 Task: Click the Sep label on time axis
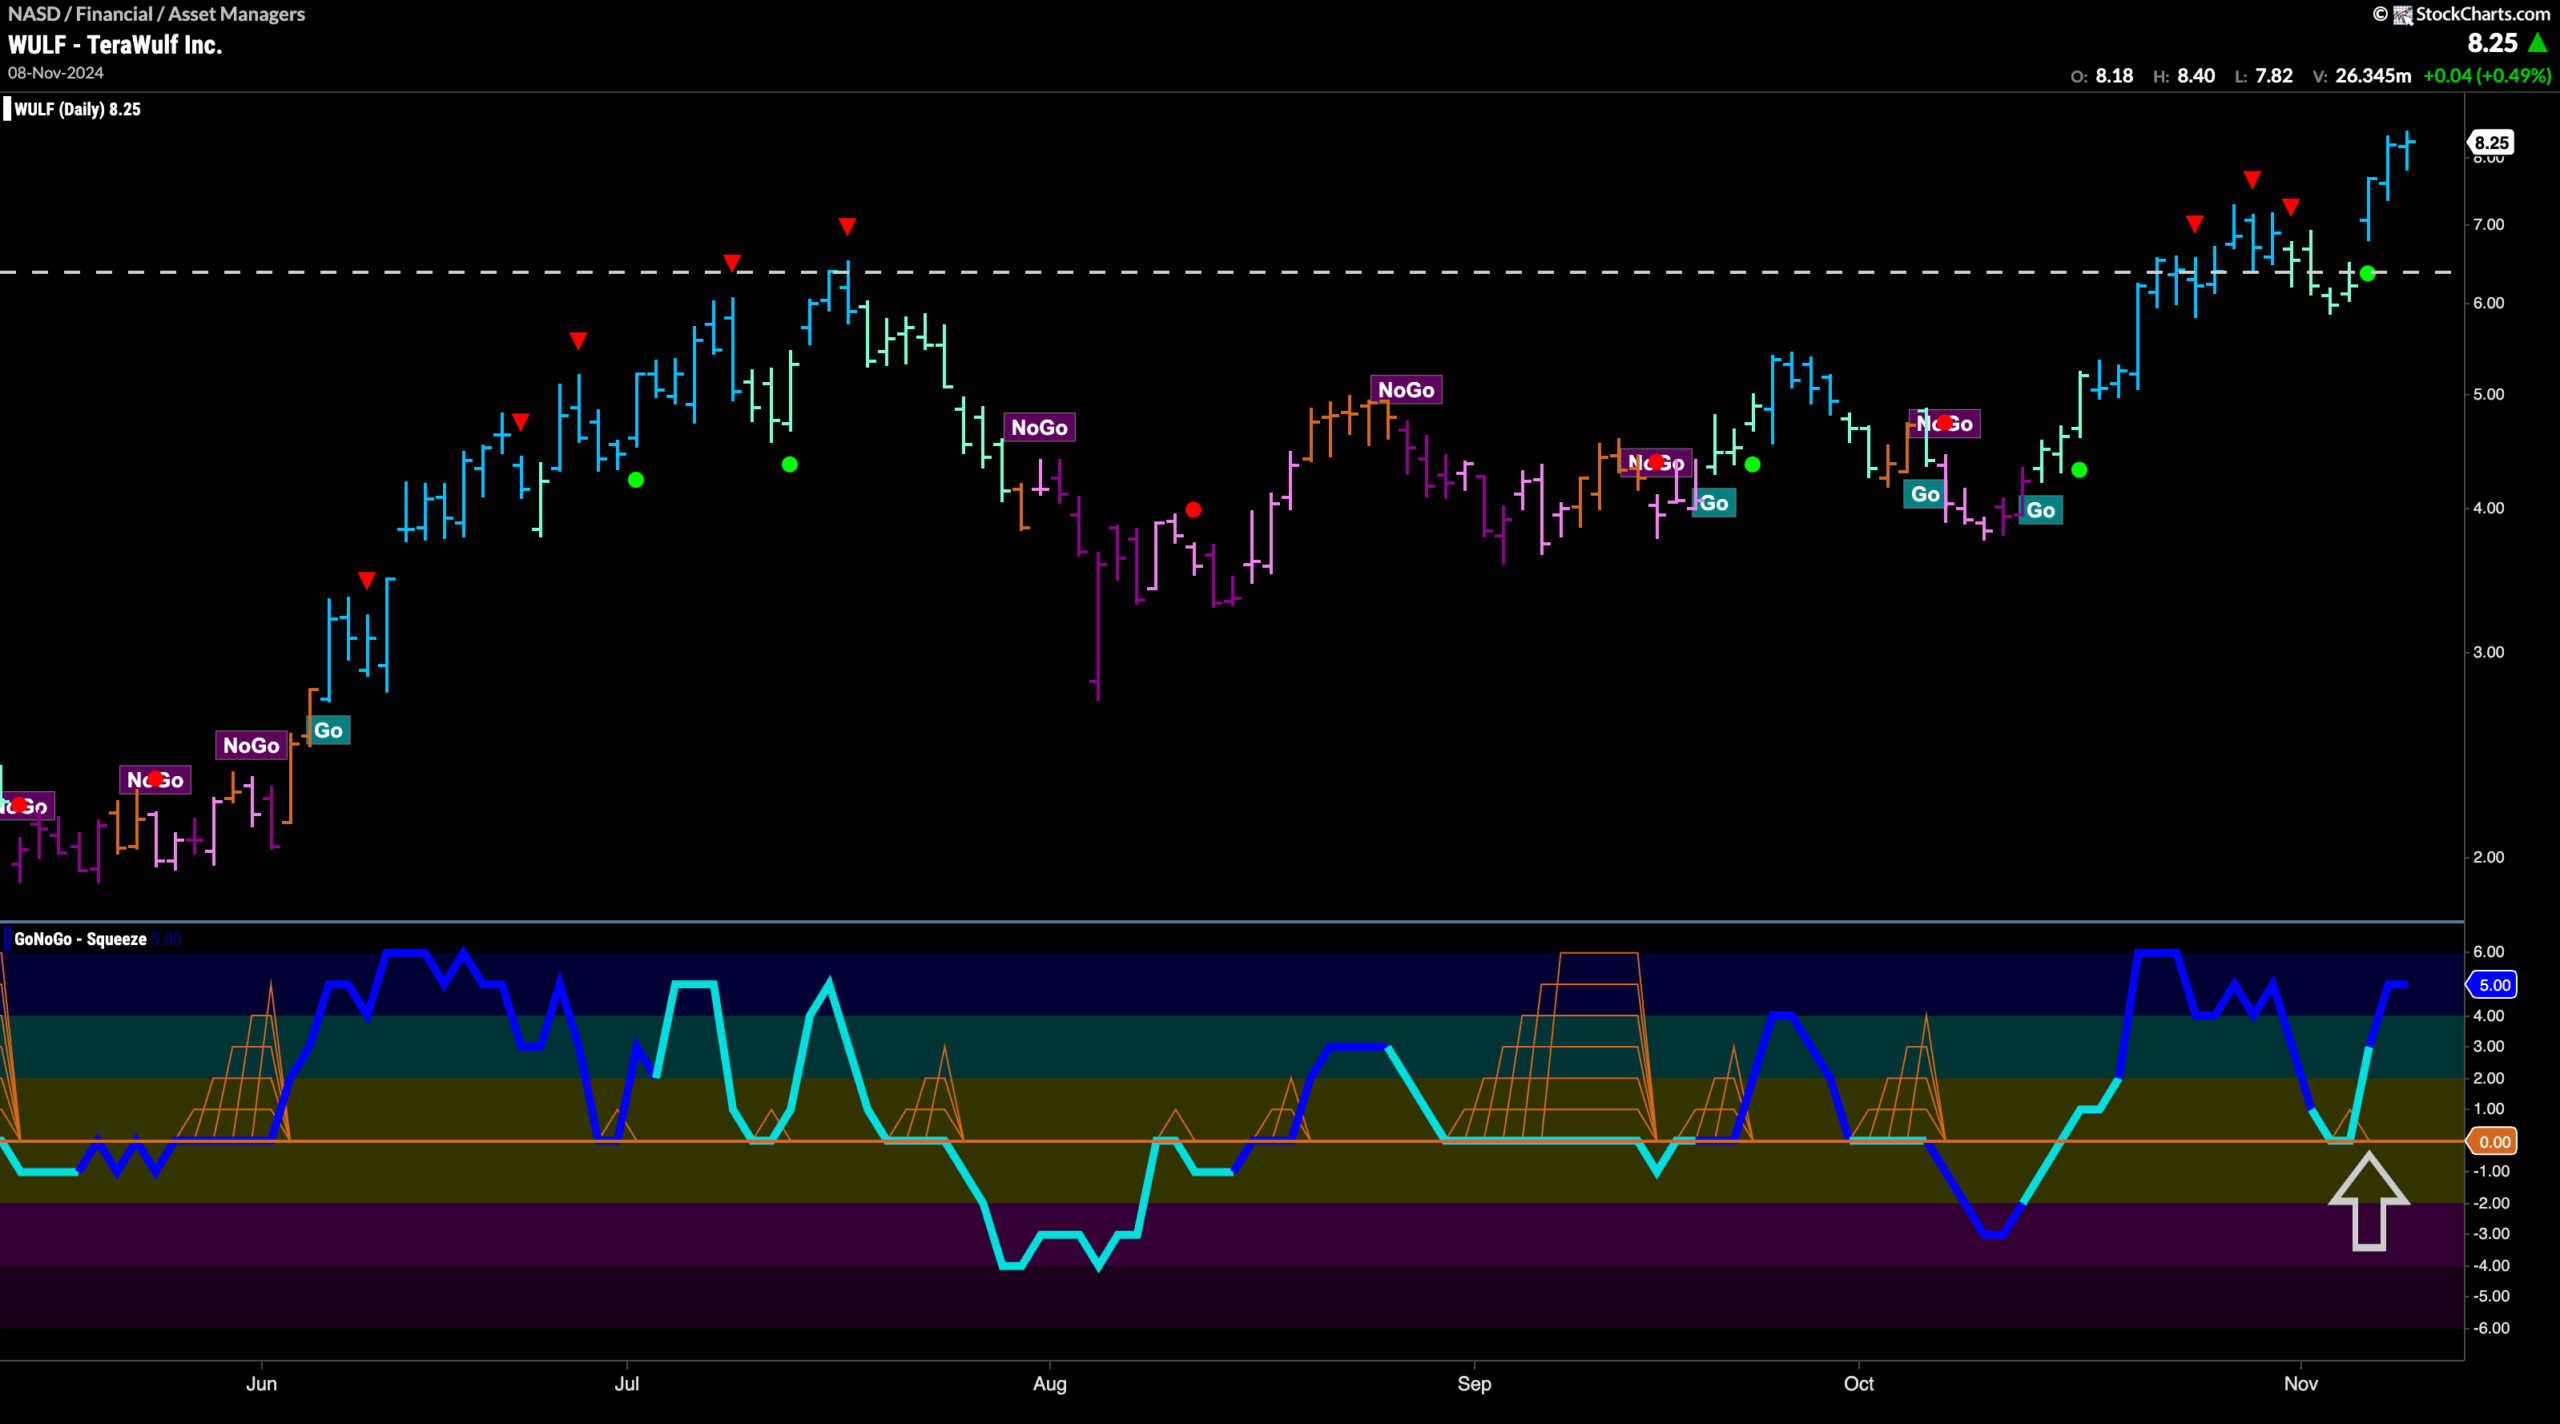coord(1474,1384)
